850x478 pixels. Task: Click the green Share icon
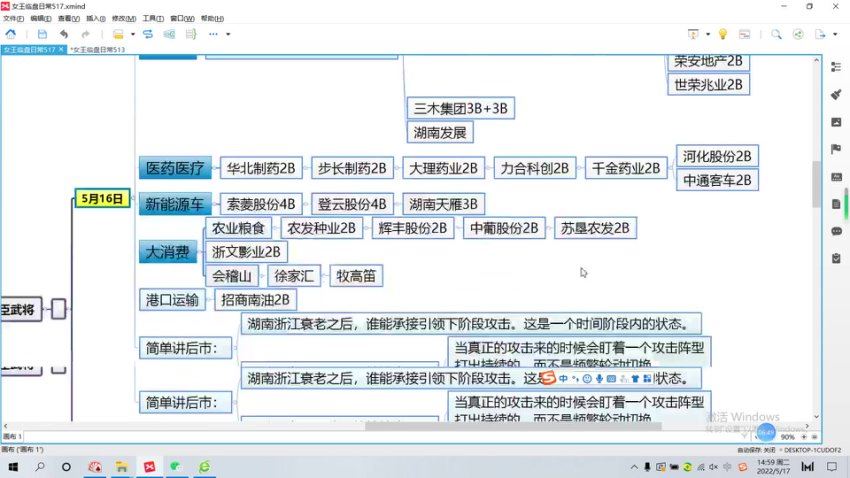coord(798,34)
